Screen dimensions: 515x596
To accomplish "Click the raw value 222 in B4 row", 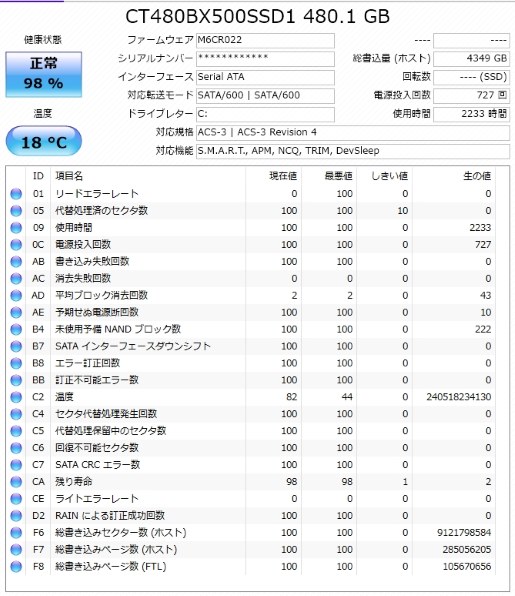I will (483, 329).
